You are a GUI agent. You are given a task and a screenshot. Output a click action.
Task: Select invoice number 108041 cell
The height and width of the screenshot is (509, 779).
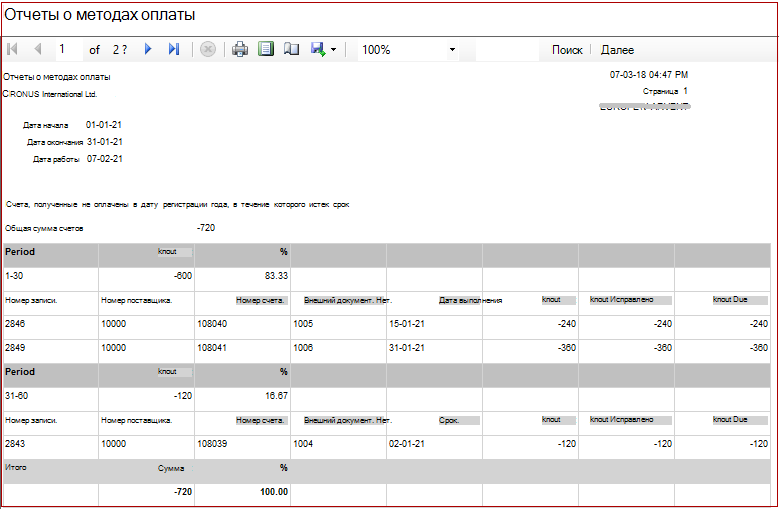coord(242,348)
